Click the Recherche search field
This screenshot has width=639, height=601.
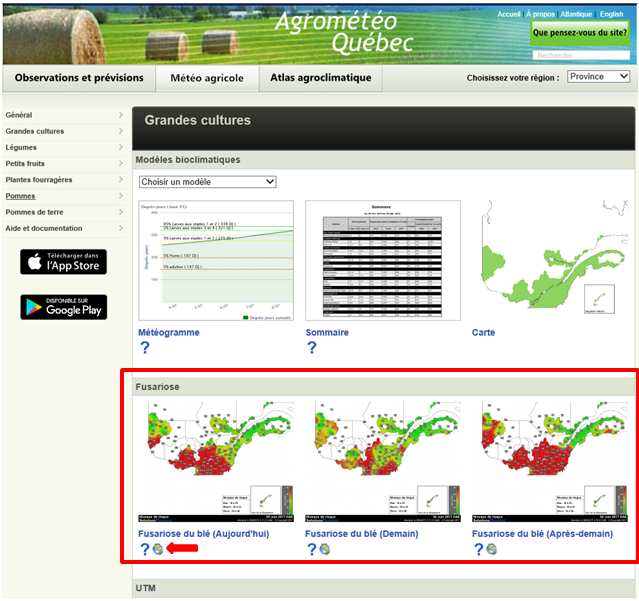[x=580, y=55]
